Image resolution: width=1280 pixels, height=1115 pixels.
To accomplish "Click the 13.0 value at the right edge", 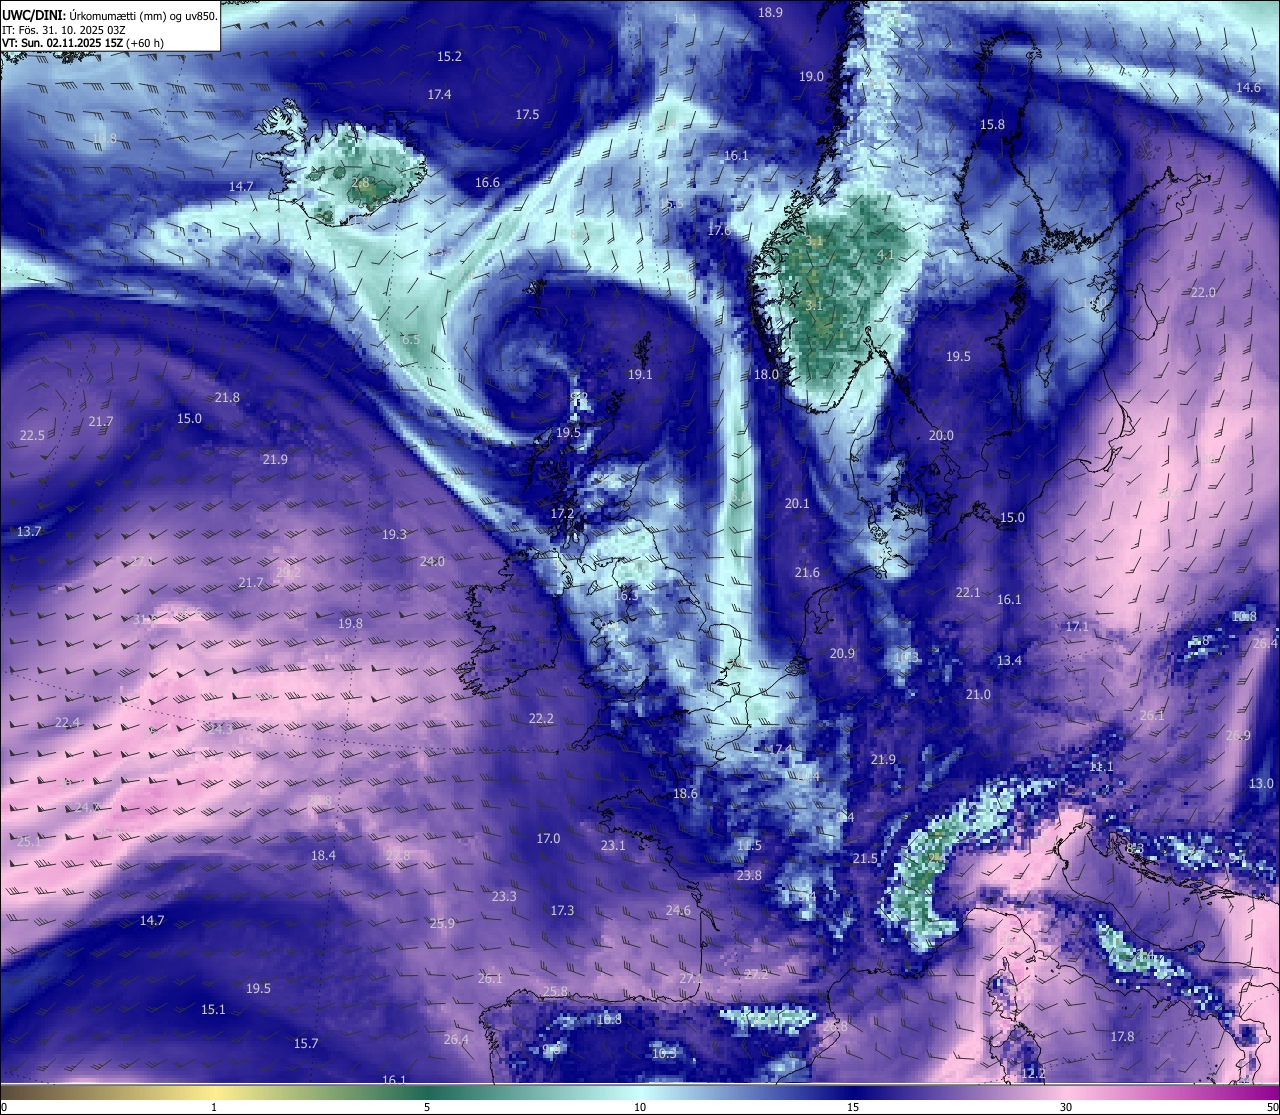I will pyautogui.click(x=1261, y=784).
